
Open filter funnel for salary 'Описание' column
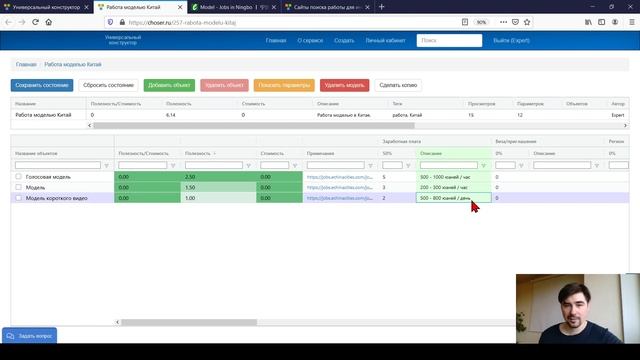pos(484,165)
